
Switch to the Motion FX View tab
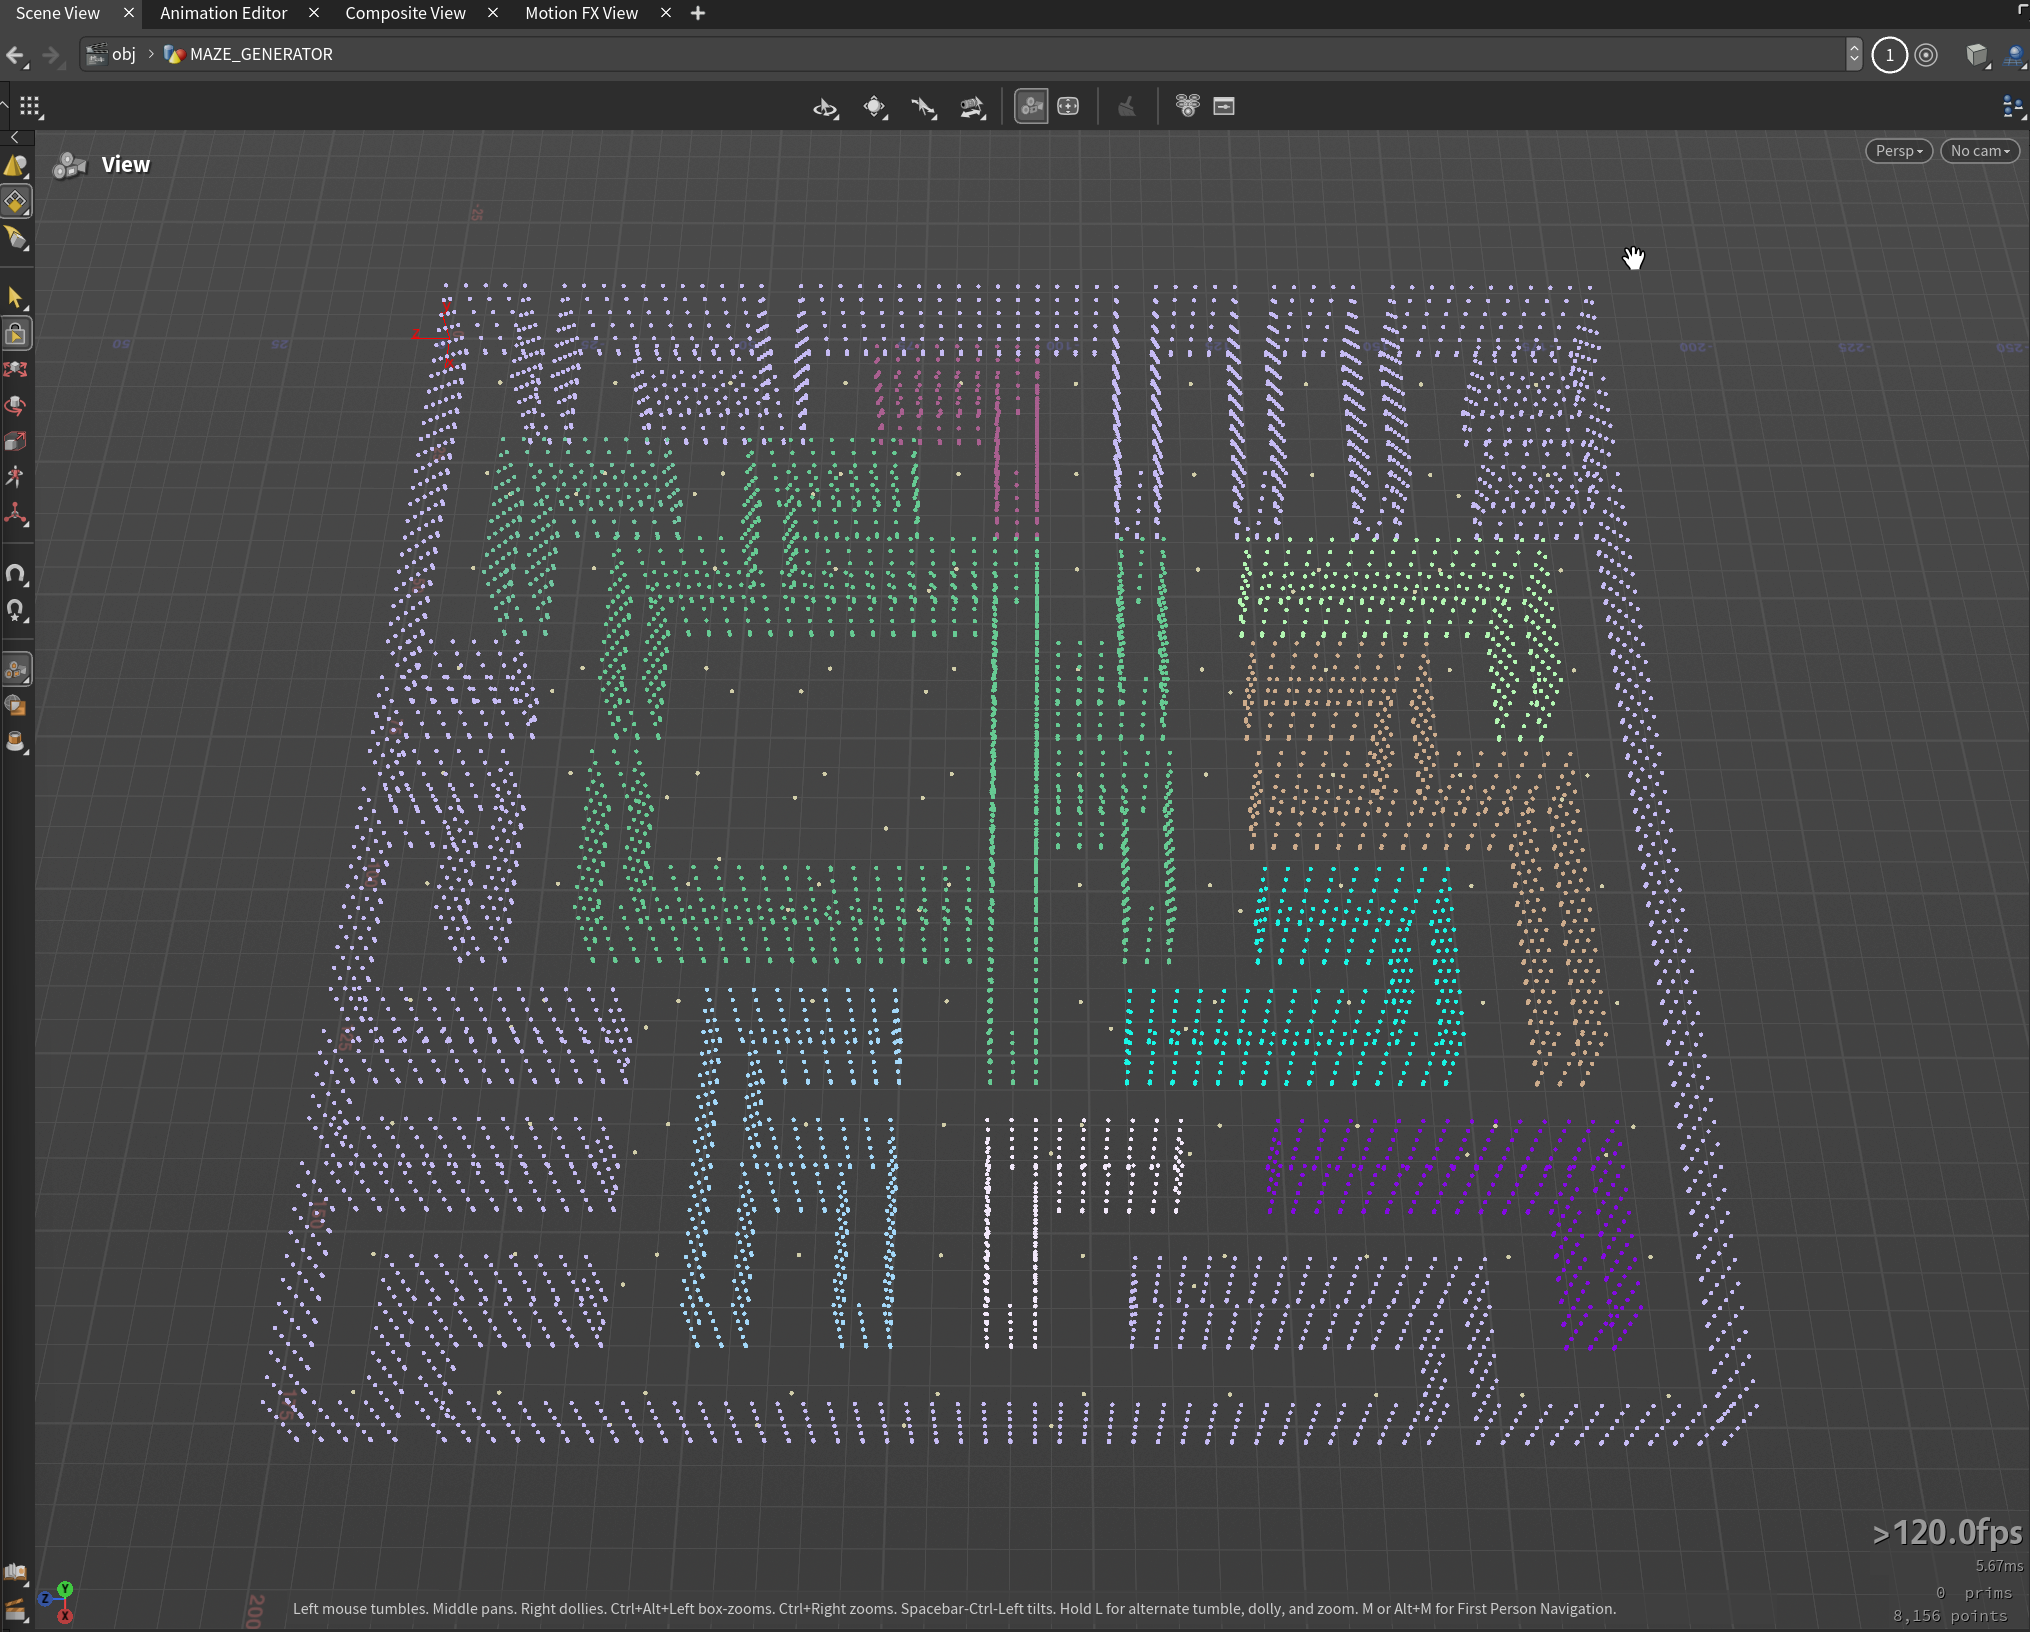(581, 13)
